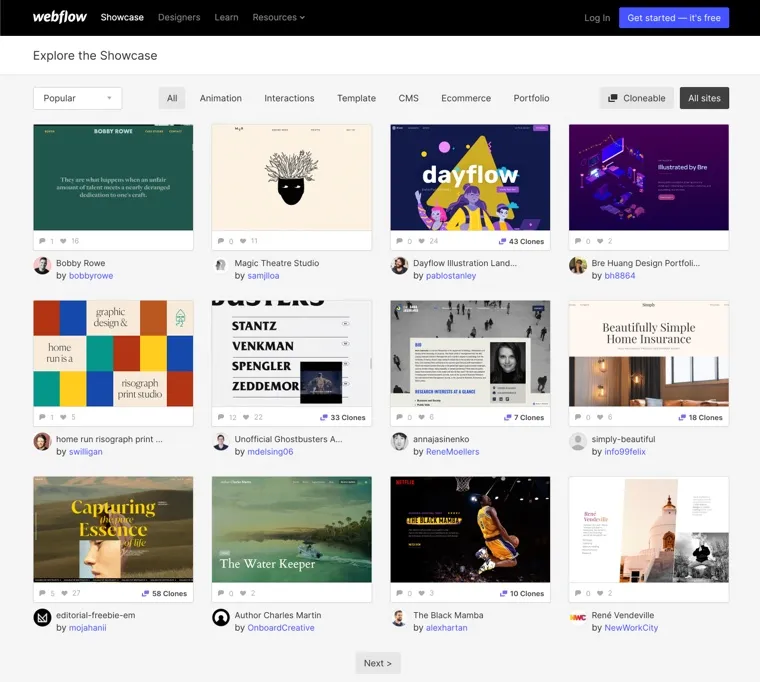Click the Webflow logo

click(x=60, y=17)
